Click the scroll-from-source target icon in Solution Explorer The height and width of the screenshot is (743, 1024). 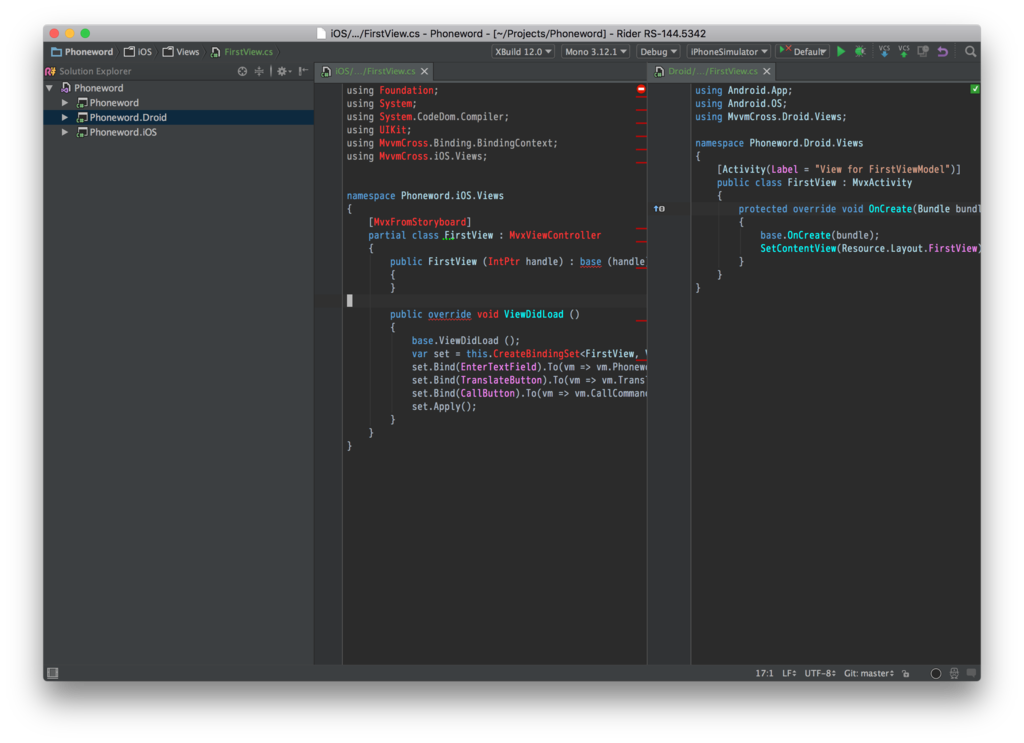(242, 71)
